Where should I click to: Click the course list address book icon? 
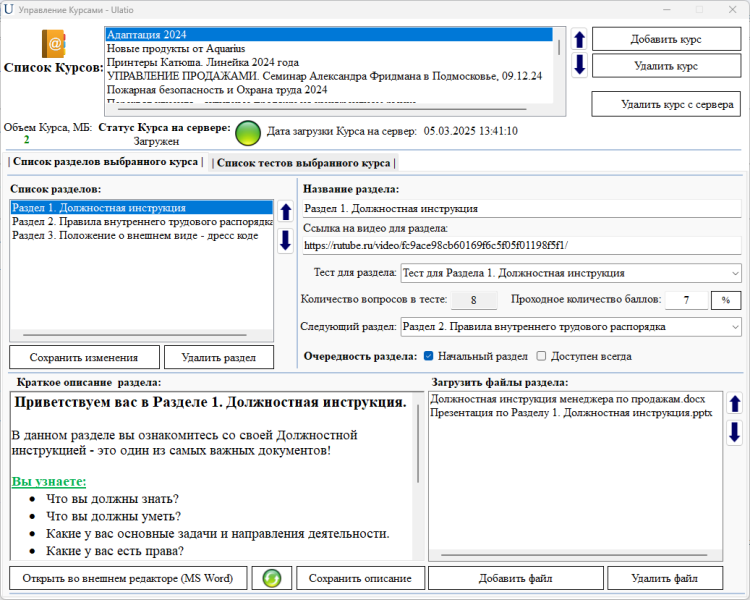[52, 44]
